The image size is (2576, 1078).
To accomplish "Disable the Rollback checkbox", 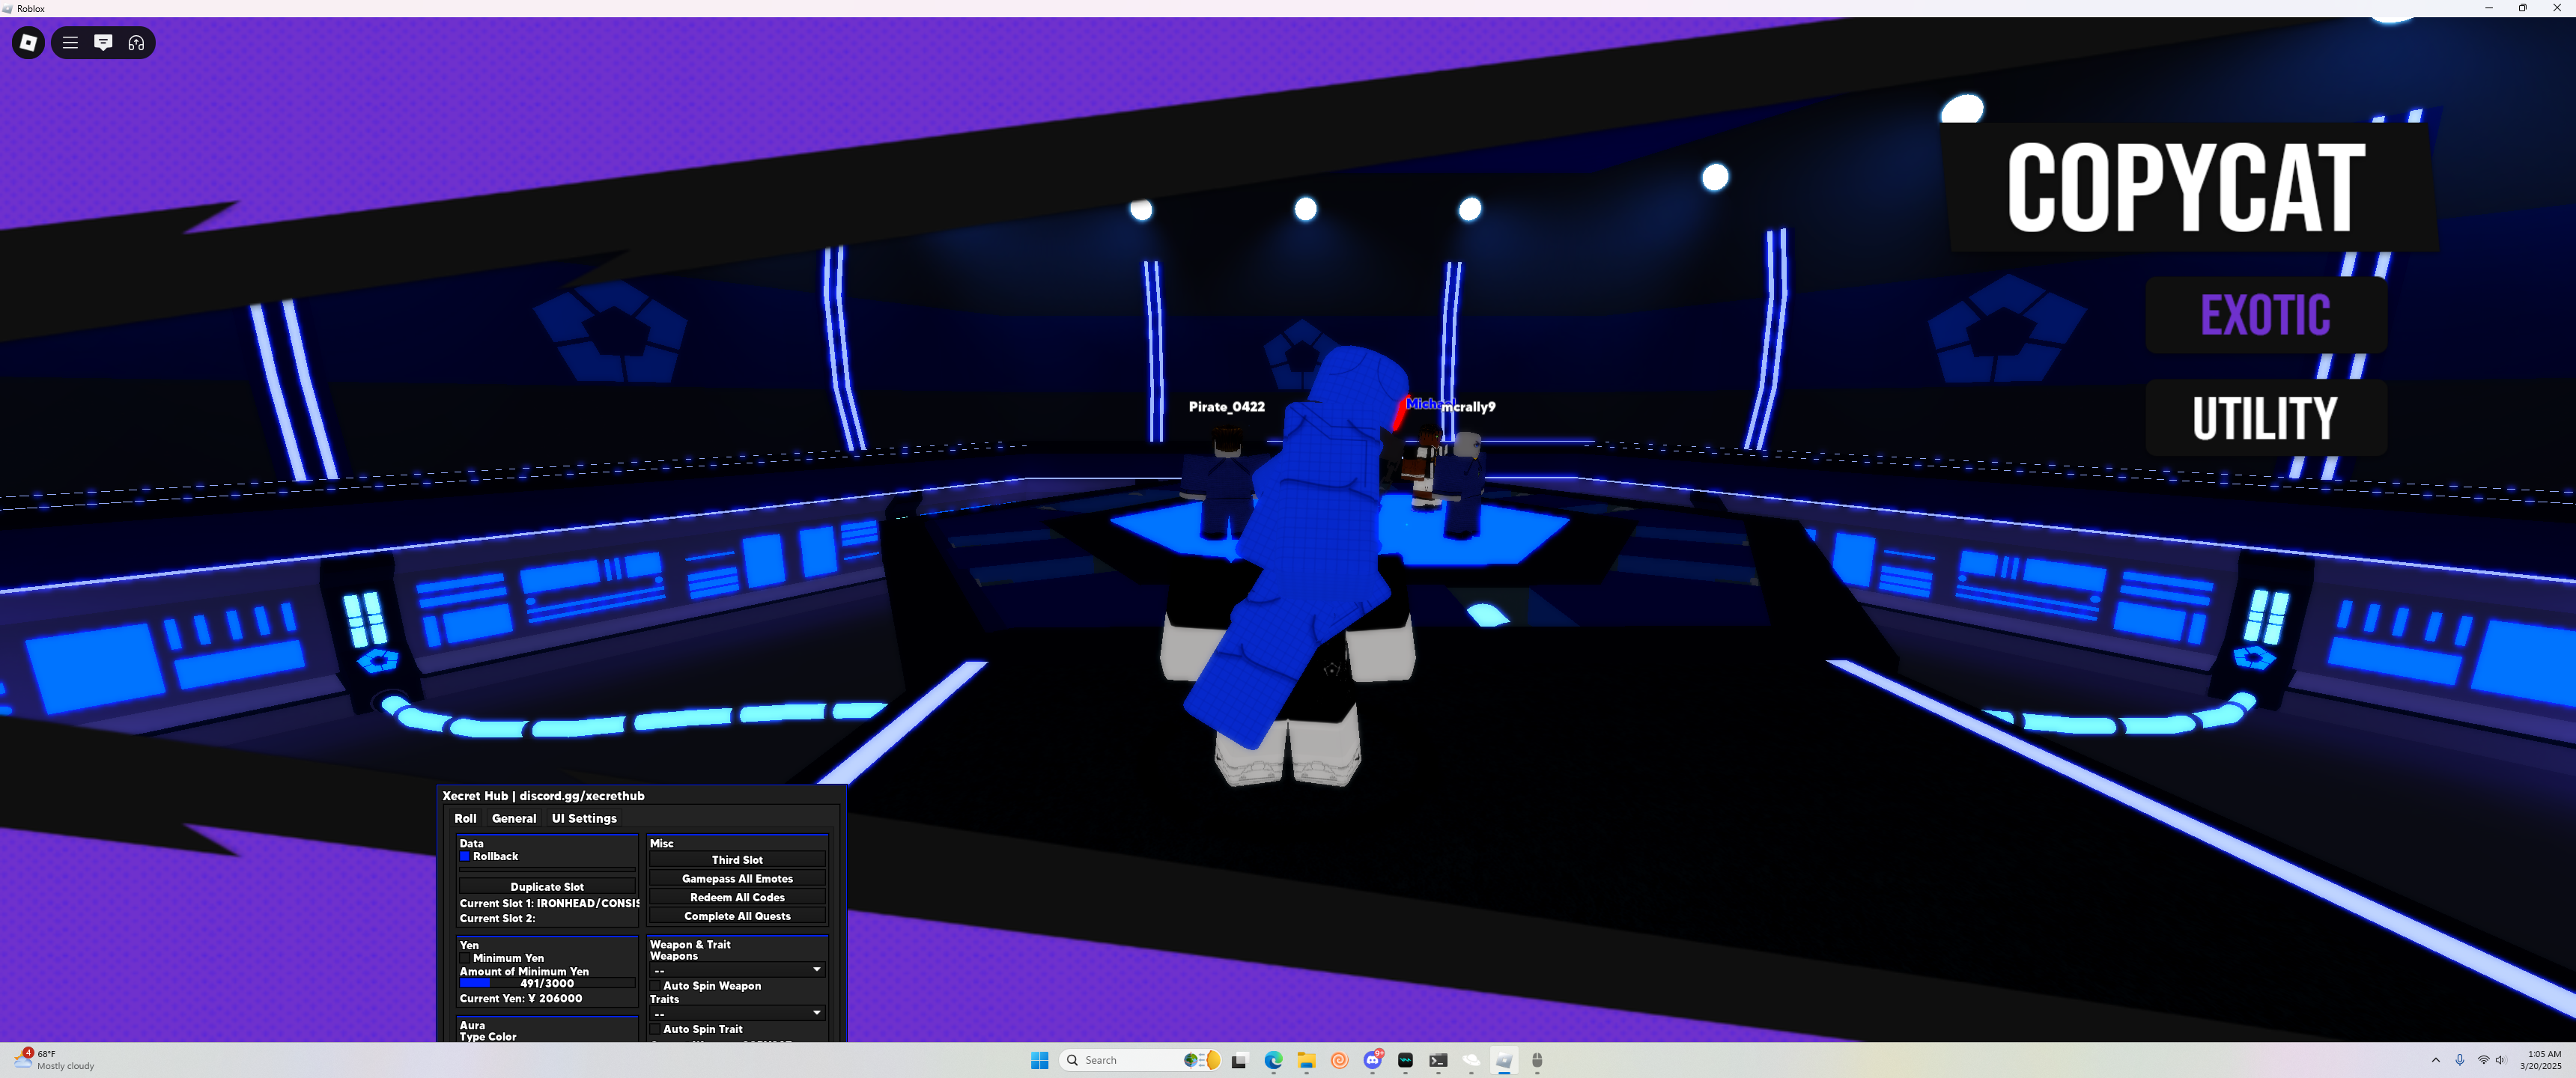I will tap(465, 857).
